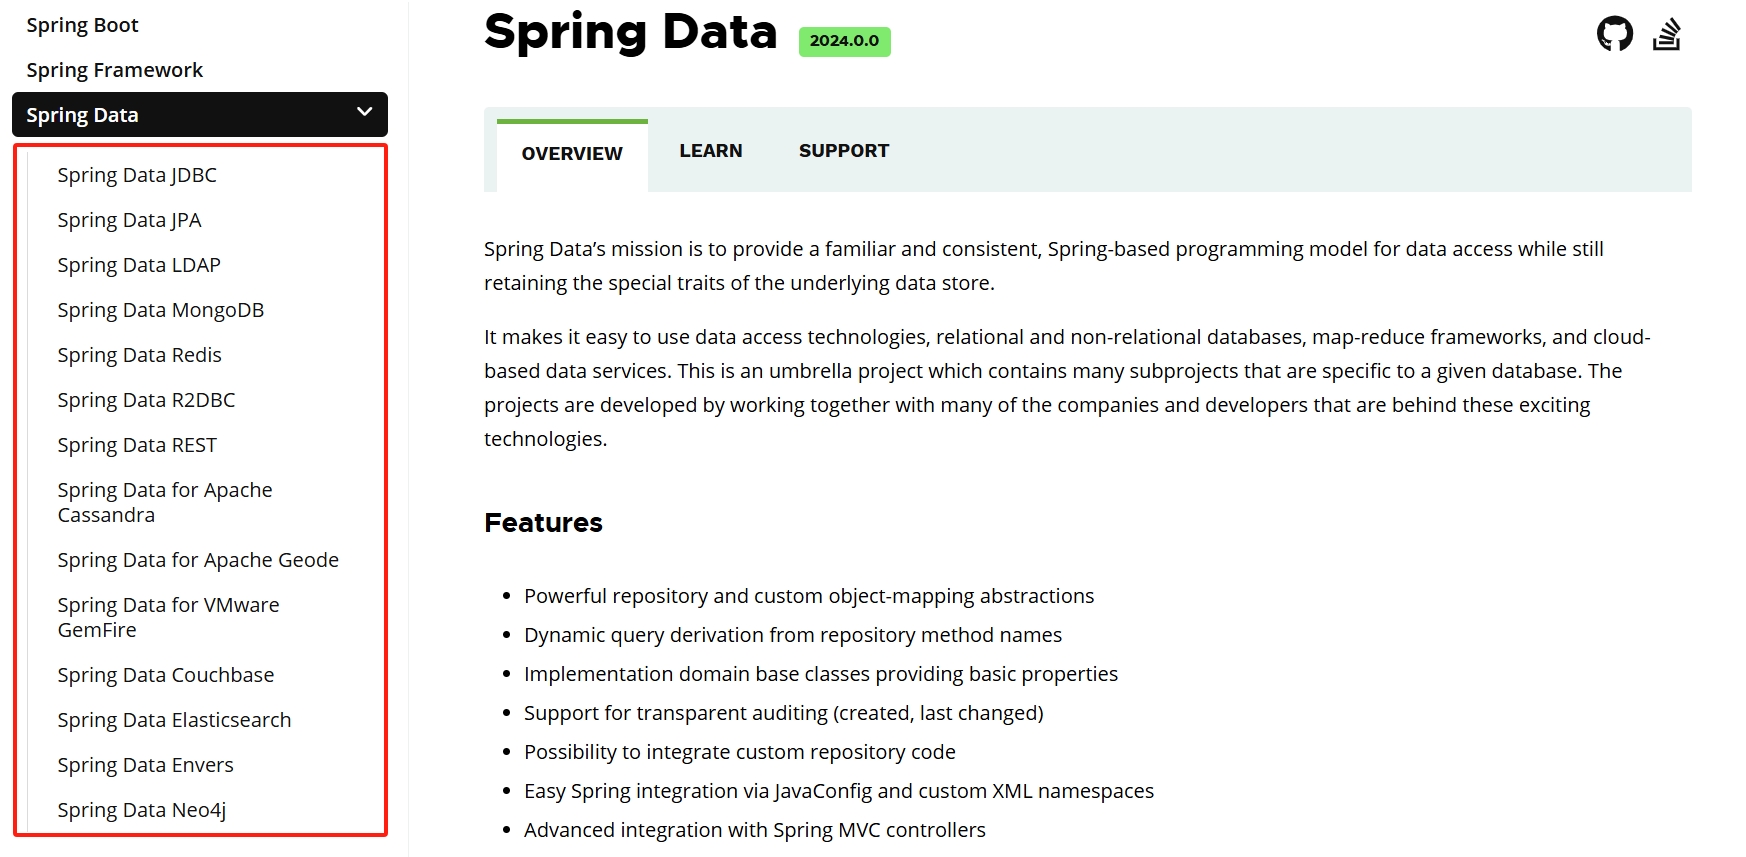The height and width of the screenshot is (857, 1746).
Task: Open the Spring Data Elasticsearch page
Action: point(174,719)
